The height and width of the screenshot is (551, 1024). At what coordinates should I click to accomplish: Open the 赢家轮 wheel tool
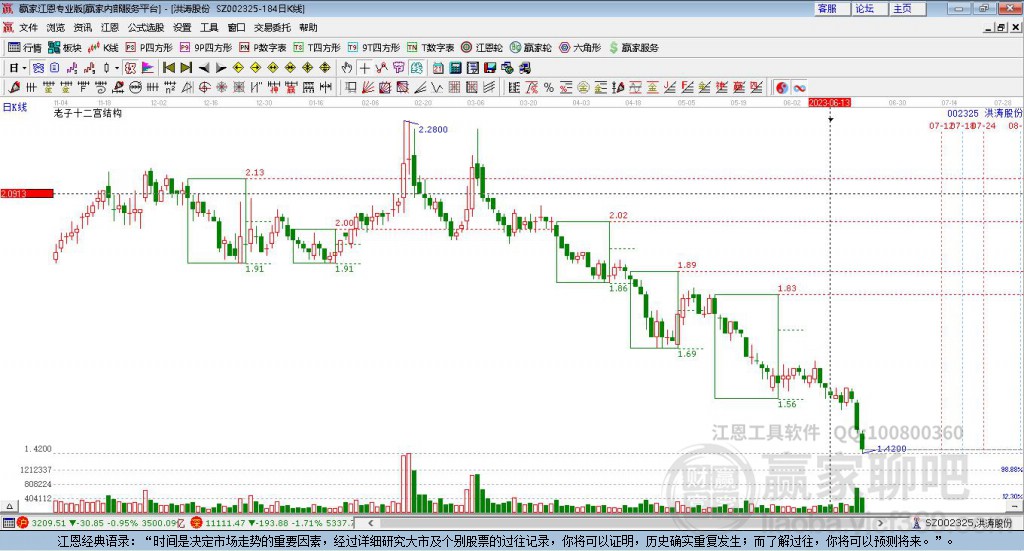point(530,48)
